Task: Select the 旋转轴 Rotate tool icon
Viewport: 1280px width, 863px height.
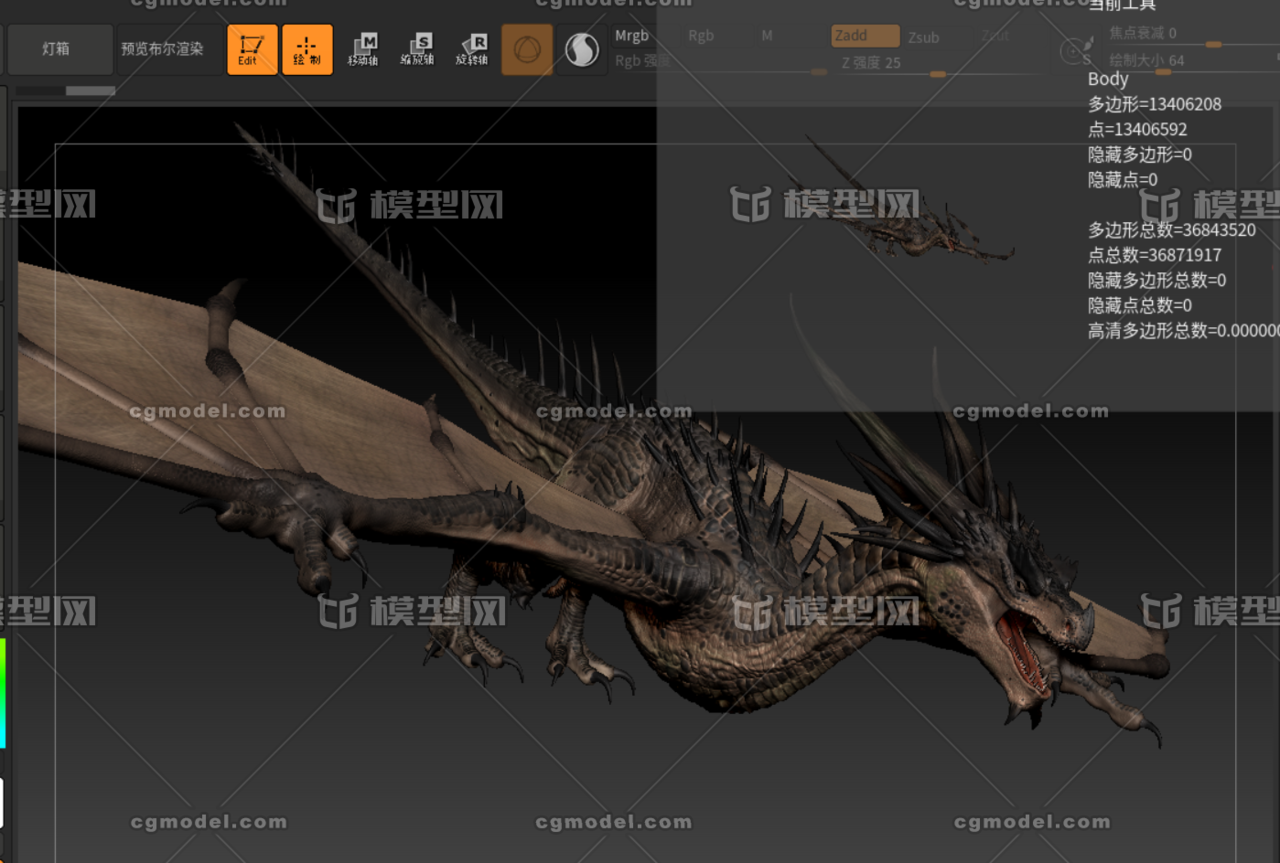Action: coord(472,49)
